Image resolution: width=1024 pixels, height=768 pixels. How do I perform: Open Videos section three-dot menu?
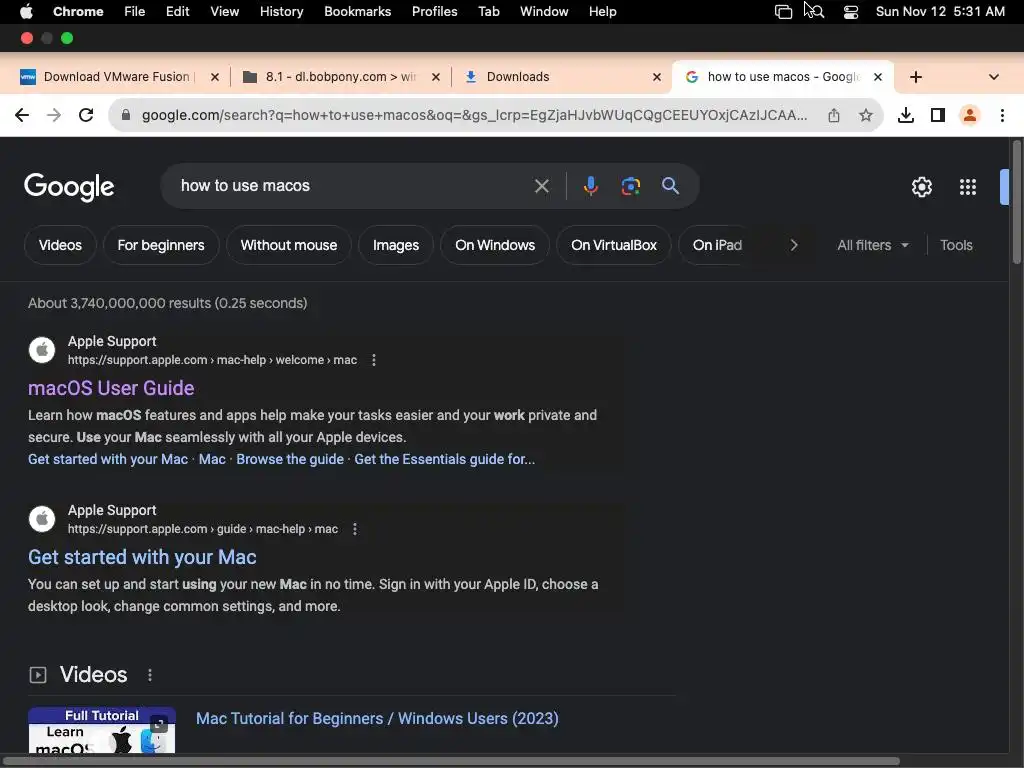tap(150, 675)
